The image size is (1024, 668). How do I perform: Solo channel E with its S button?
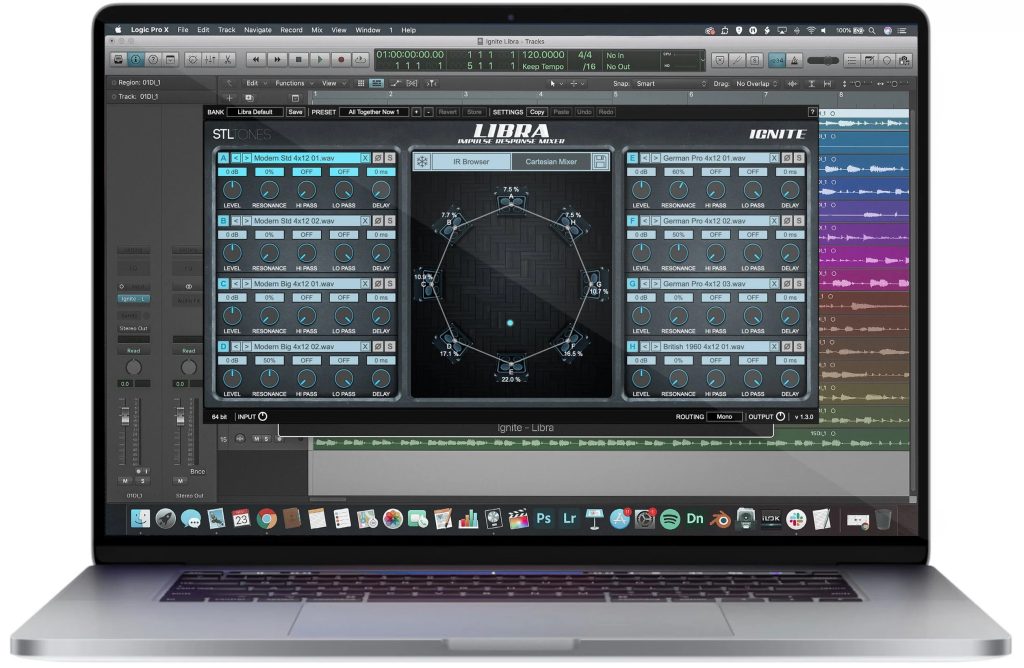pyautogui.click(x=800, y=158)
